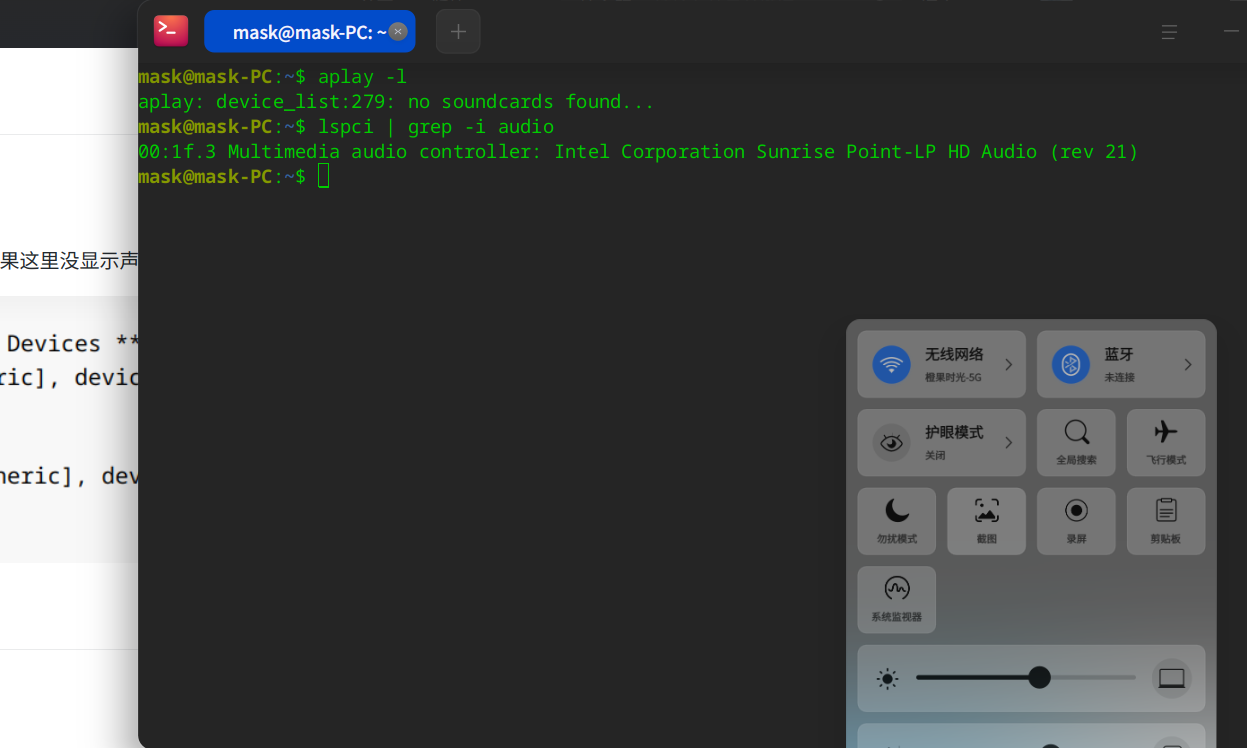The height and width of the screenshot is (748, 1247).
Task: Open a new terminal tab with plus button
Action: (x=458, y=31)
